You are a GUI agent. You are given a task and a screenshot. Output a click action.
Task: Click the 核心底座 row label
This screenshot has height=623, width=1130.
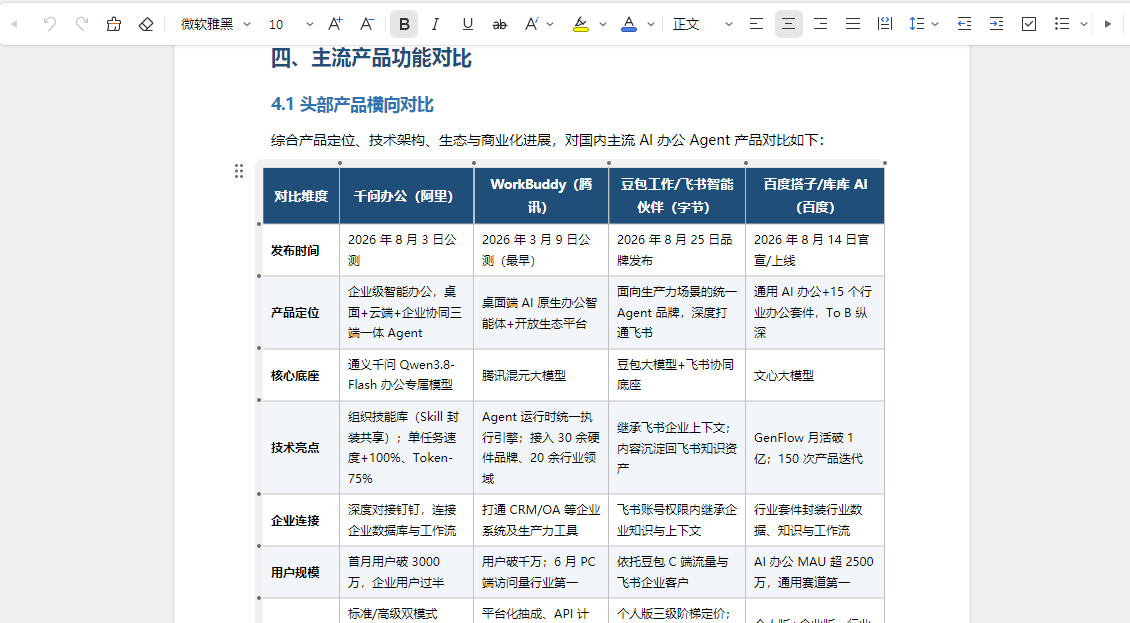[x=295, y=375]
